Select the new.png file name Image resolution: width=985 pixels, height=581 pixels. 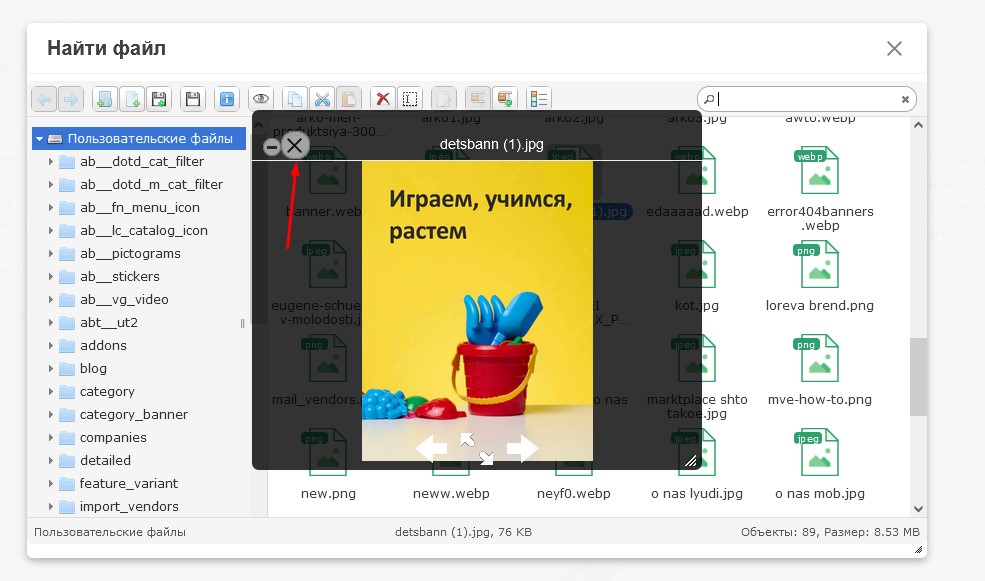pyautogui.click(x=328, y=494)
